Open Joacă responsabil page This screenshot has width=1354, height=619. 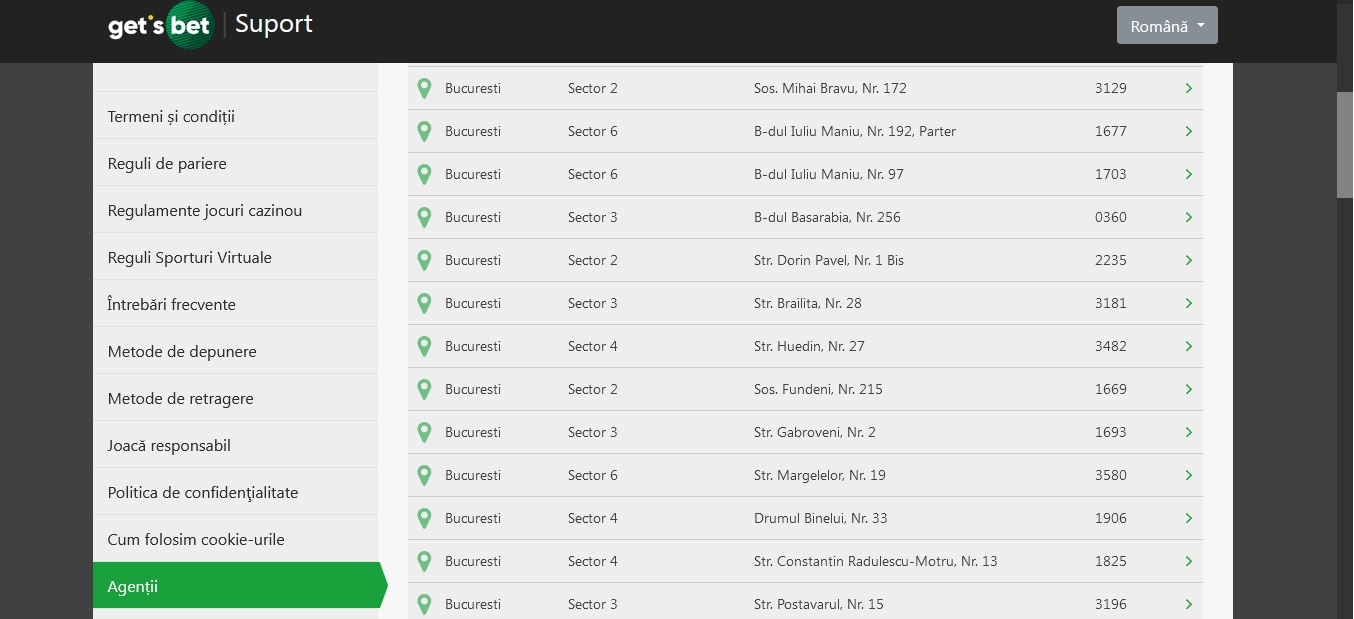pyautogui.click(x=235, y=445)
